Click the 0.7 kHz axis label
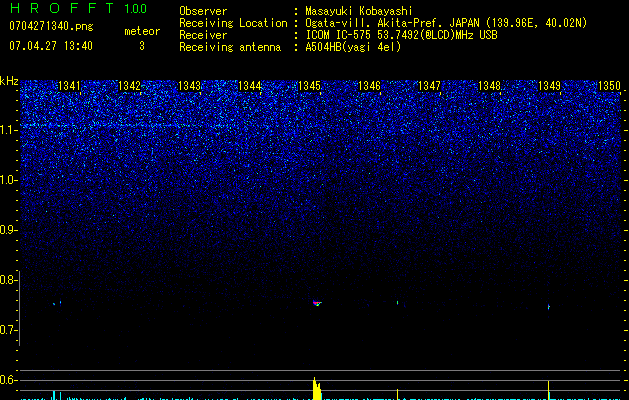Screen dimensions: 629x400 8,330
